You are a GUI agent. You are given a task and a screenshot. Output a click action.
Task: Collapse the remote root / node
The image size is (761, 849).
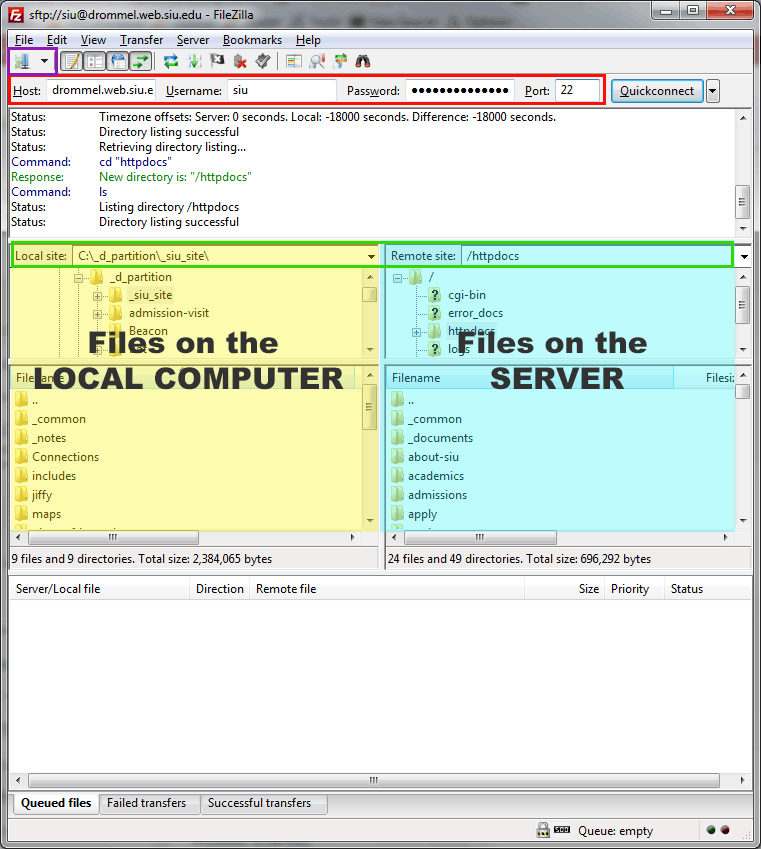pos(398,278)
